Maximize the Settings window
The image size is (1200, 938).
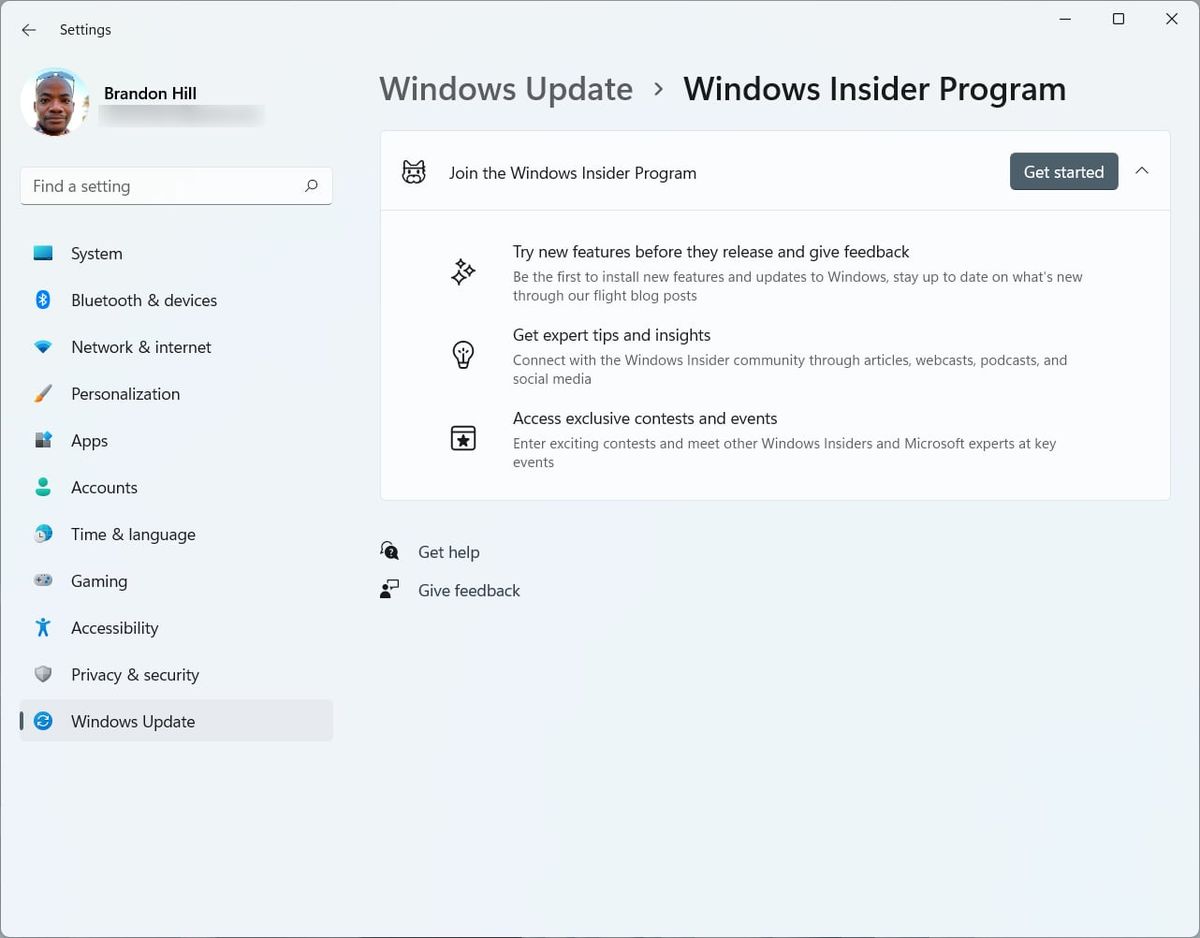click(1119, 19)
